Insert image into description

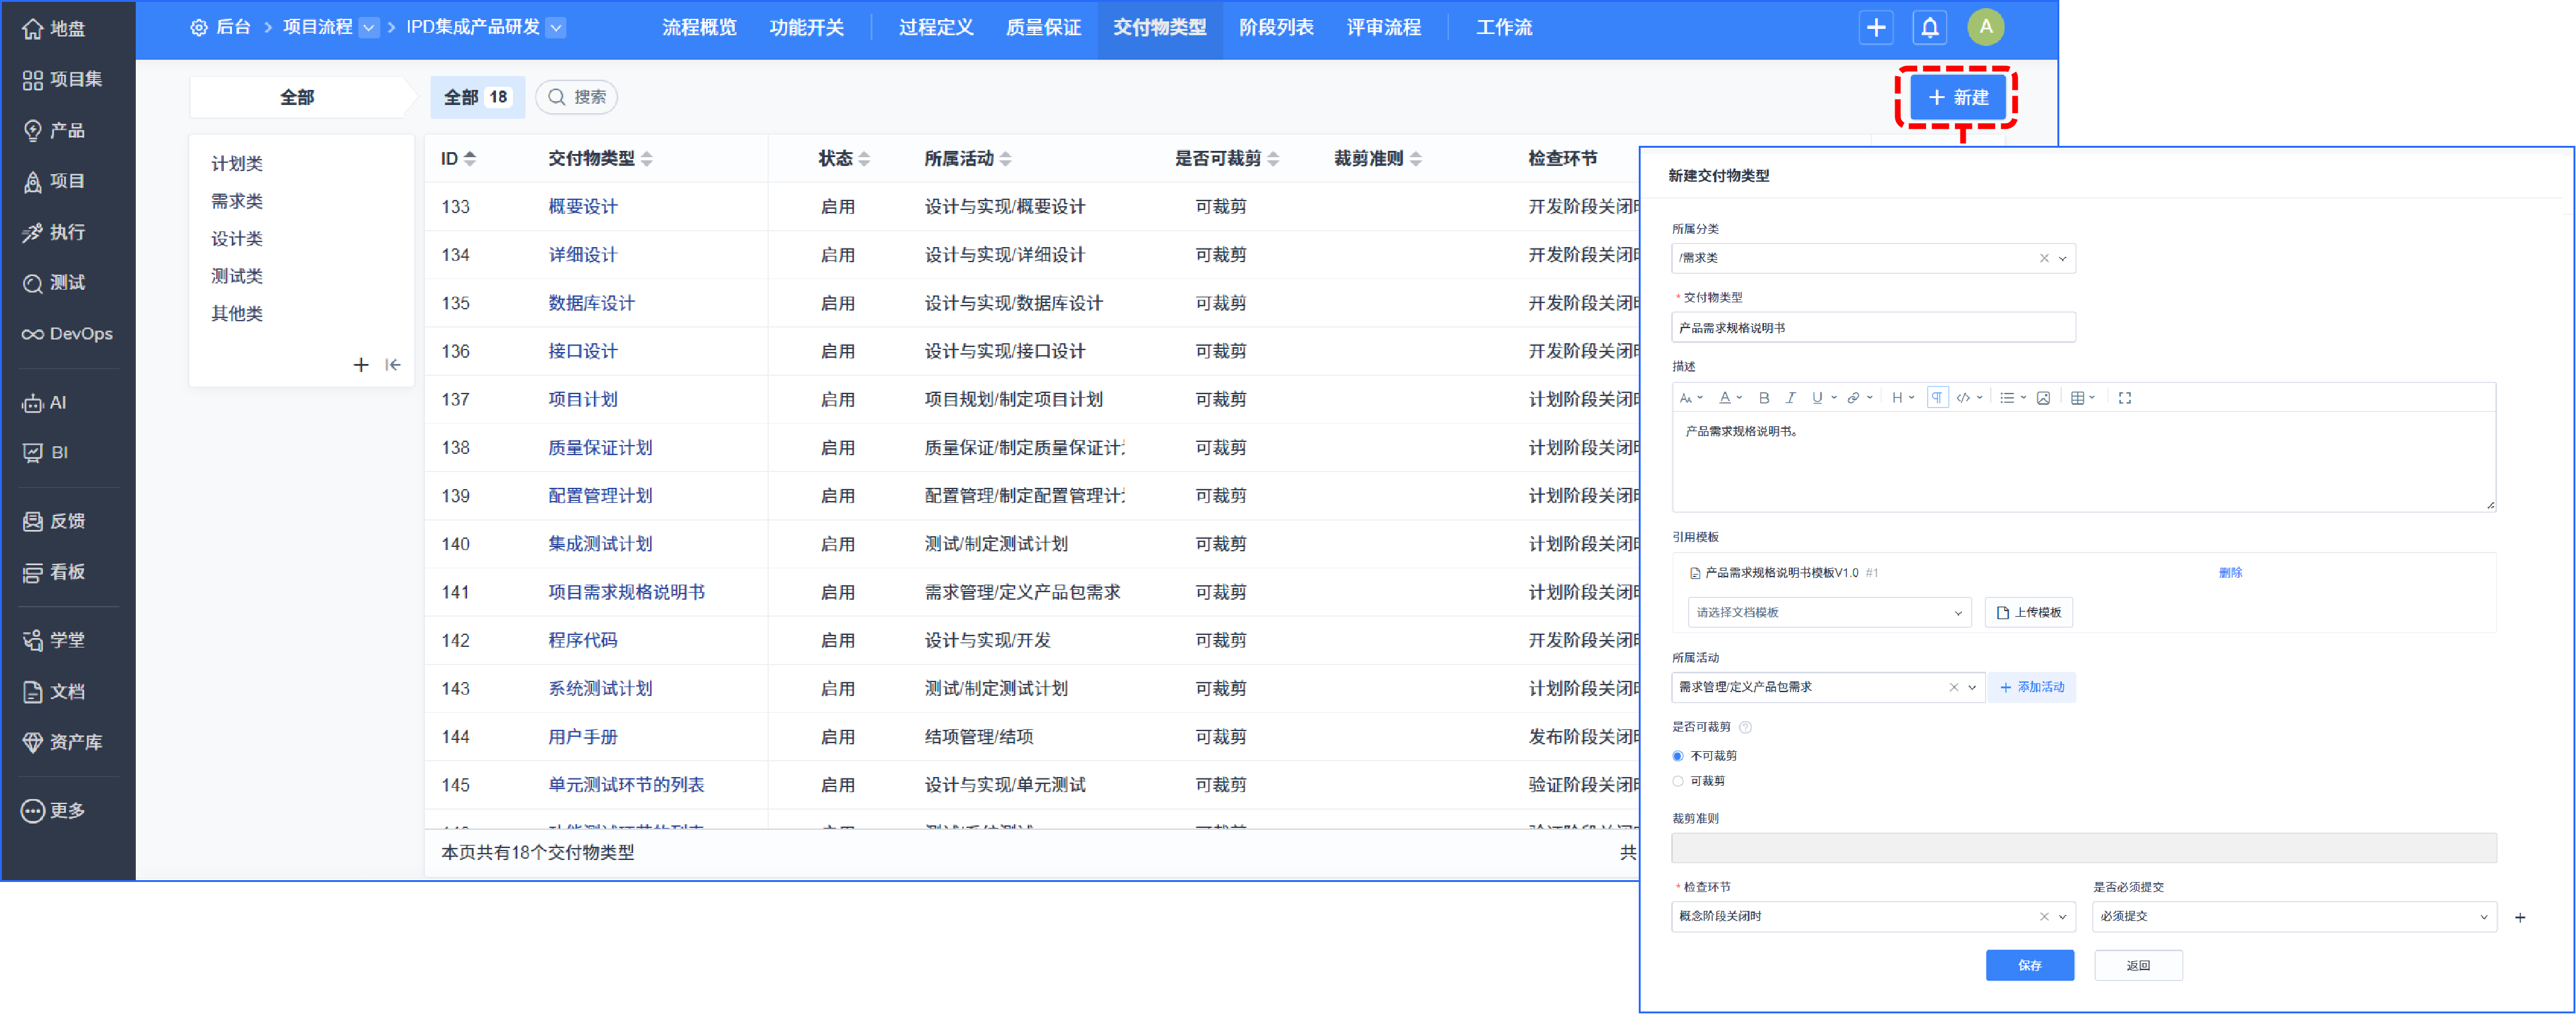[2043, 398]
